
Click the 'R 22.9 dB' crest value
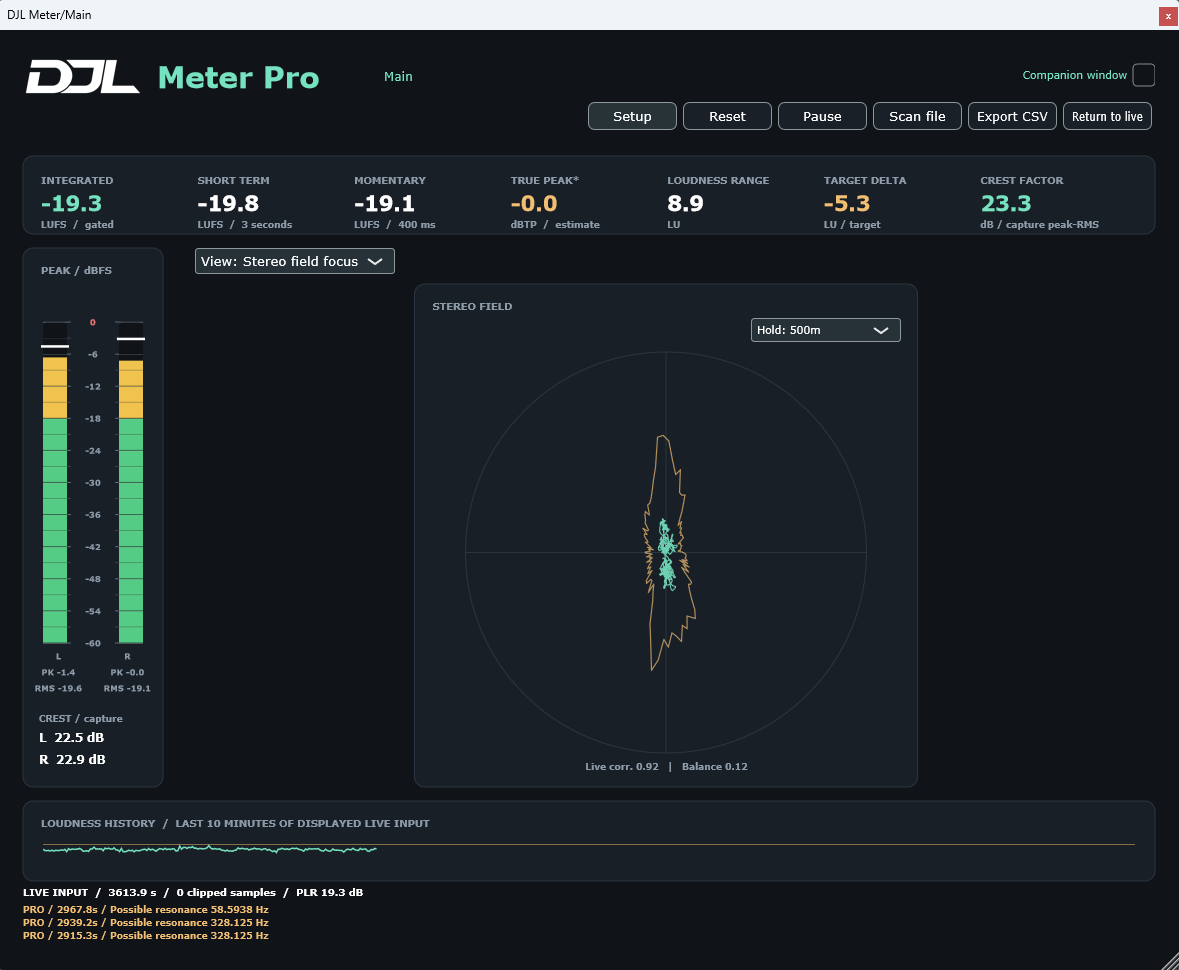72,759
